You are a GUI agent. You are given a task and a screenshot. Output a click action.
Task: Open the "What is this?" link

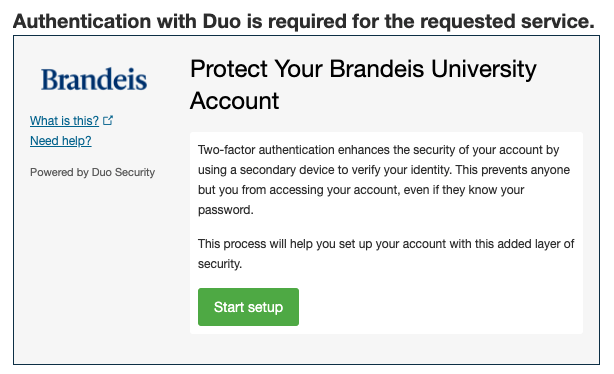tap(64, 121)
